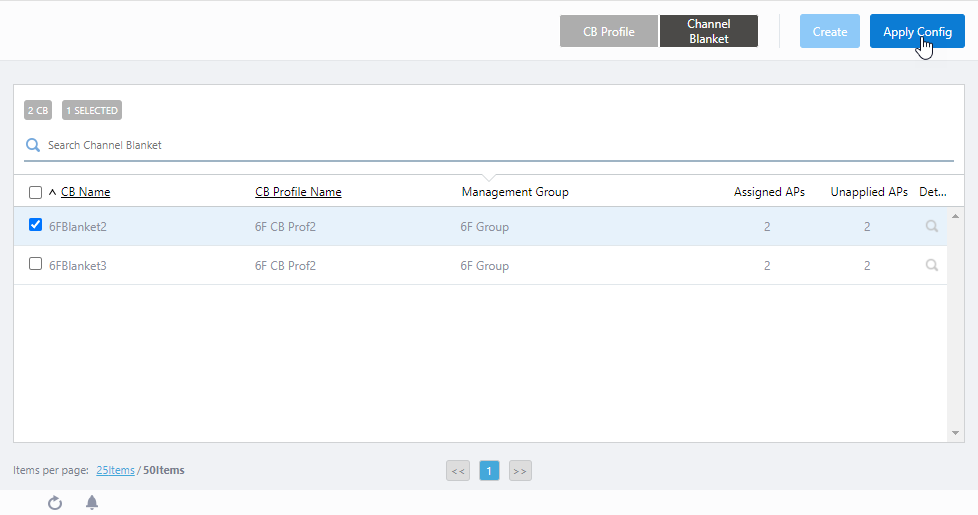Click the search magnifier icon
The image size is (978, 515).
(x=33, y=145)
